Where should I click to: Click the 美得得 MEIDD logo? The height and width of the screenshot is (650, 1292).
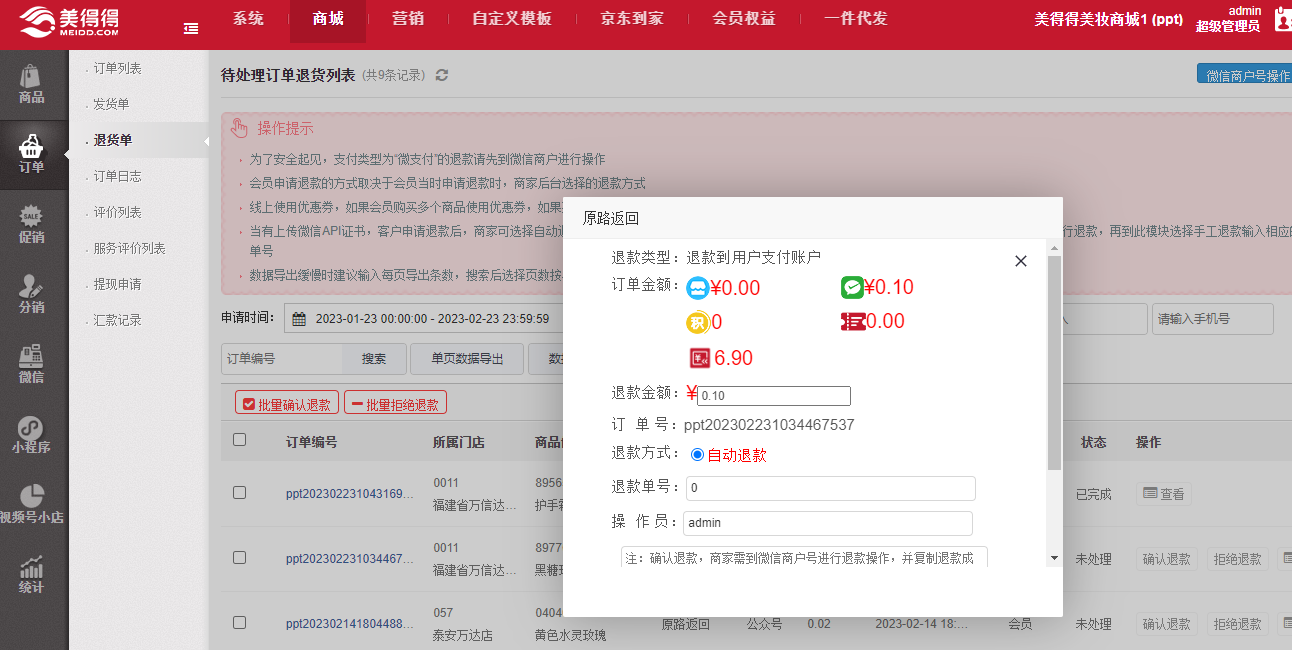pyautogui.click(x=70, y=22)
